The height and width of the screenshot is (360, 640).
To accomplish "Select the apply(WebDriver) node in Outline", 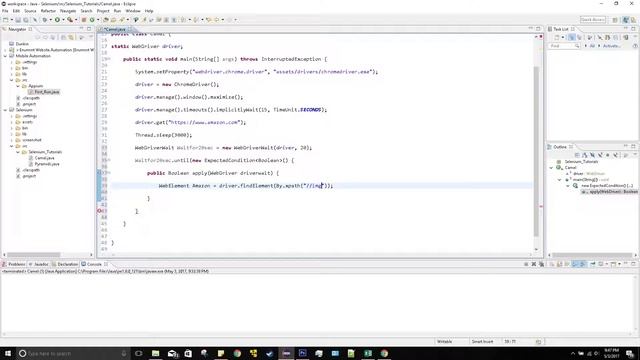I will click(x=609, y=191).
